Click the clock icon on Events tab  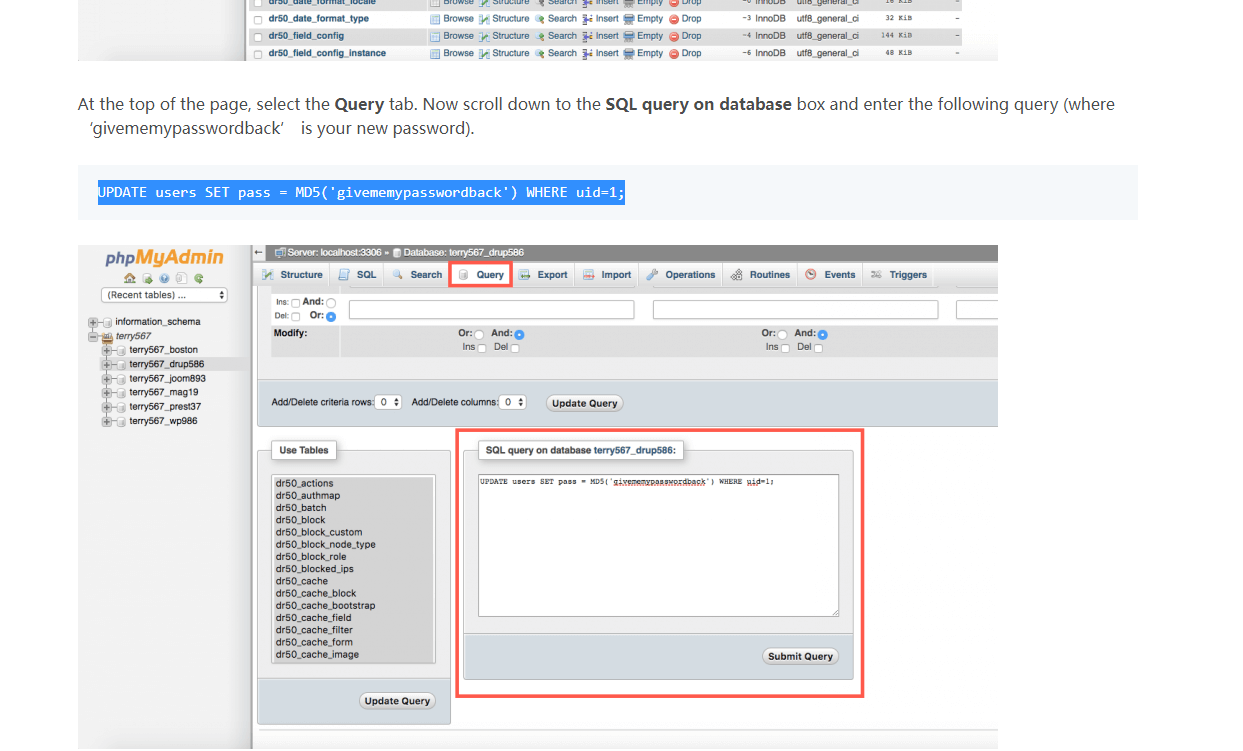(x=811, y=275)
